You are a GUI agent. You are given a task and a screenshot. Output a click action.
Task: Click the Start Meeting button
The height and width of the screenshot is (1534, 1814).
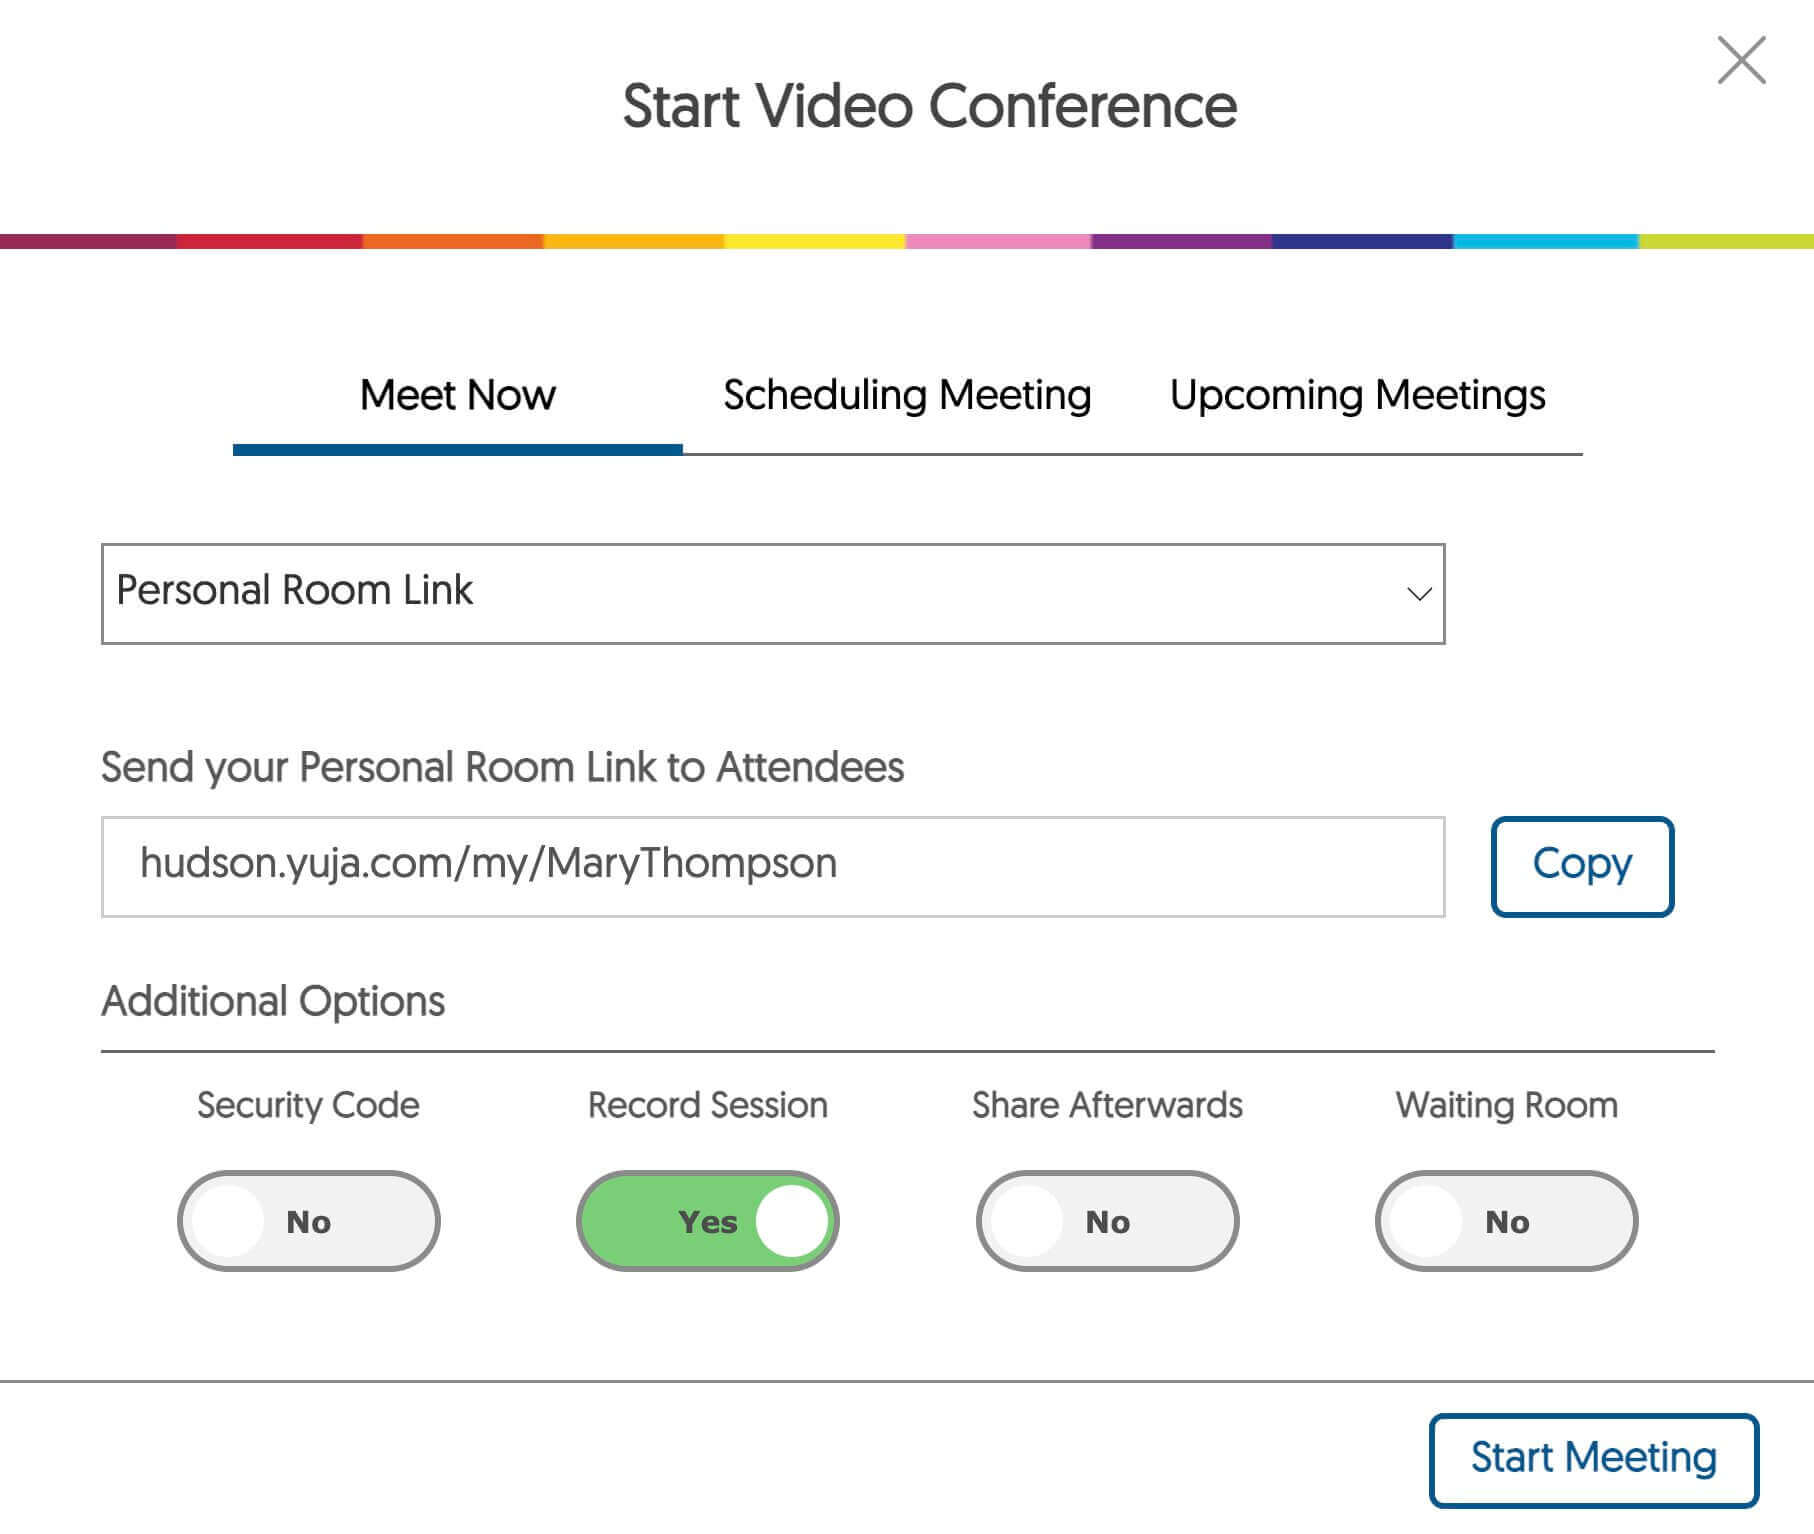pyautogui.click(x=1594, y=1460)
